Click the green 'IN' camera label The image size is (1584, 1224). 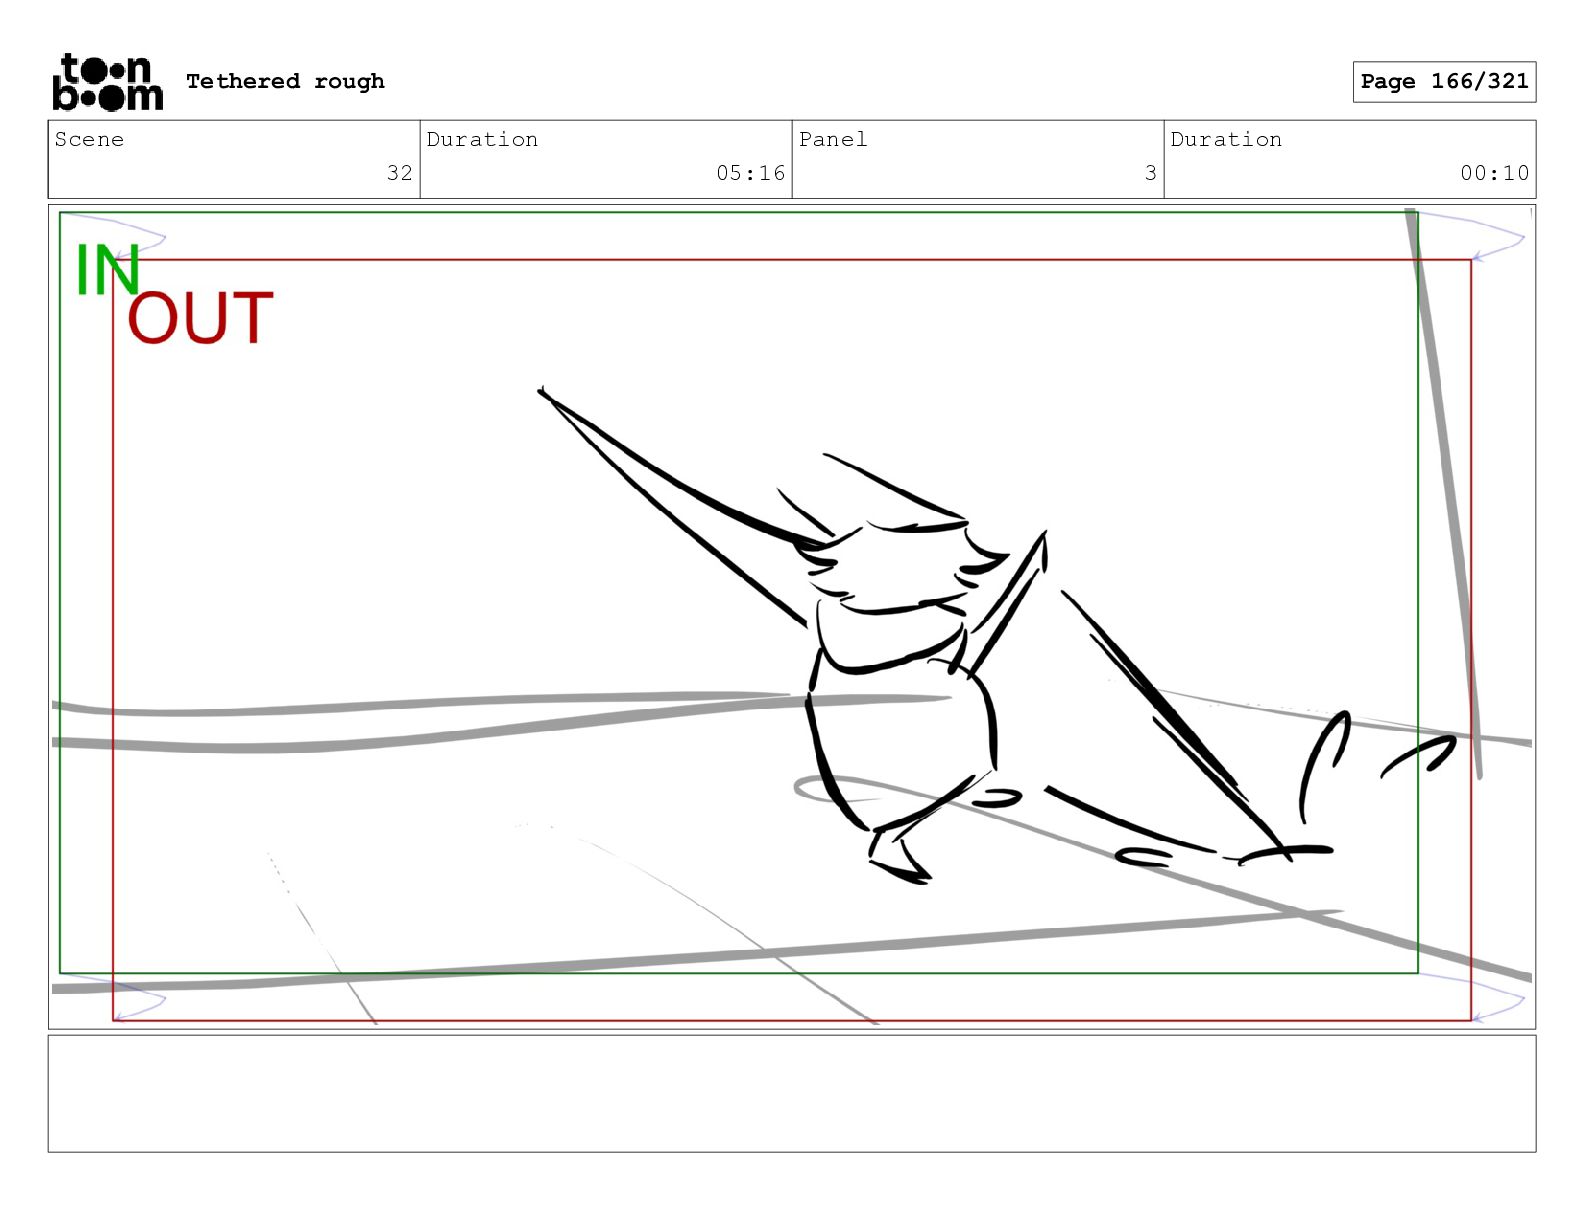pos(108,270)
